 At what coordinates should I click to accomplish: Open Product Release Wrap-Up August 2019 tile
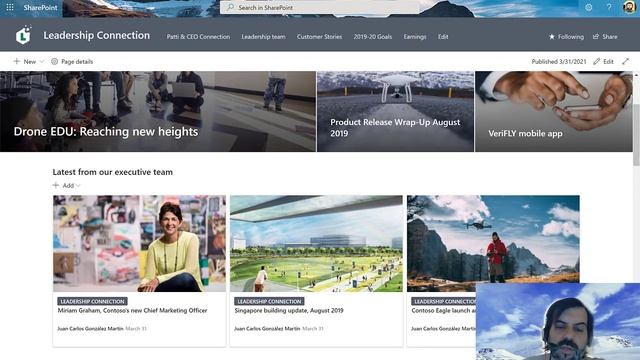[x=396, y=111]
